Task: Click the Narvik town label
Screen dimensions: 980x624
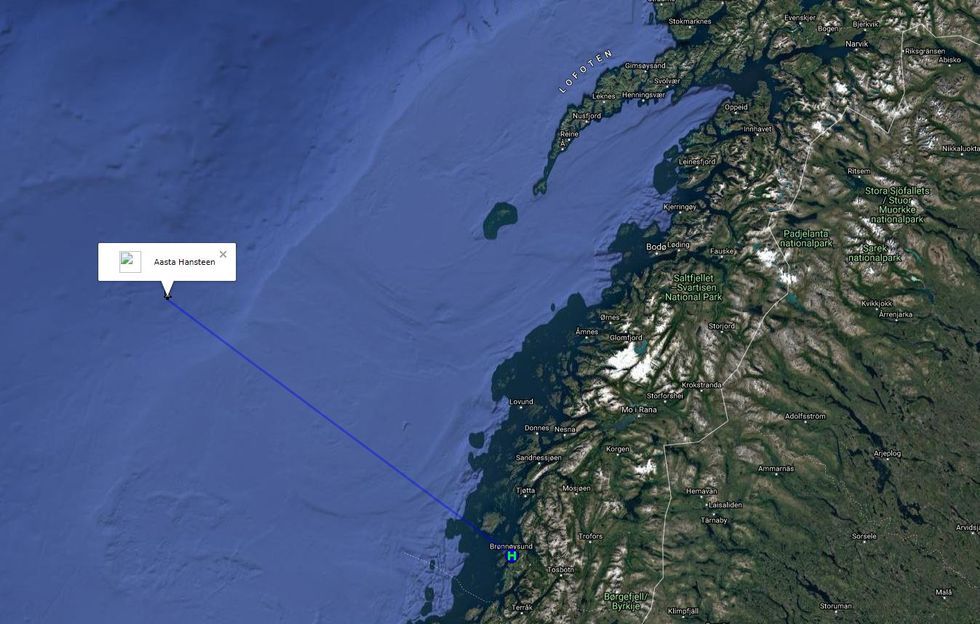Action: (856, 44)
